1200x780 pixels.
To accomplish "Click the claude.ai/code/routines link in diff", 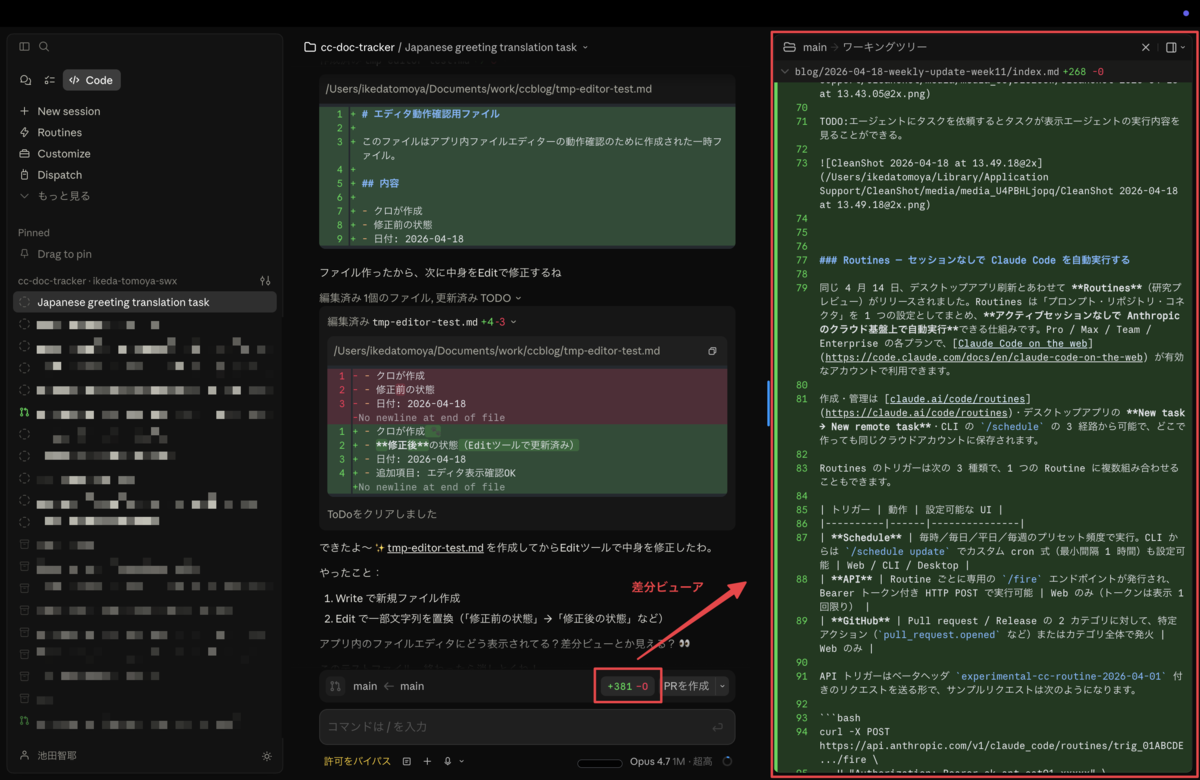I will [959, 398].
